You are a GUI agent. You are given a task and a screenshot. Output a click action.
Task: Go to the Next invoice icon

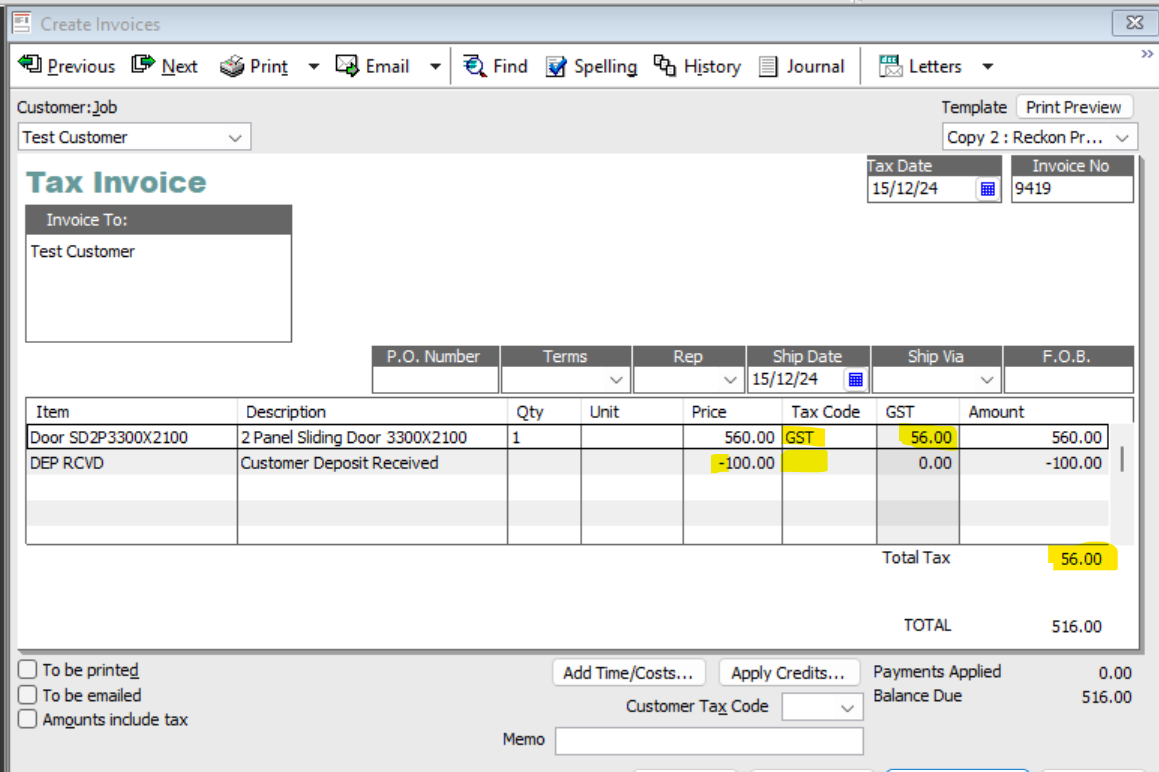click(x=143, y=64)
